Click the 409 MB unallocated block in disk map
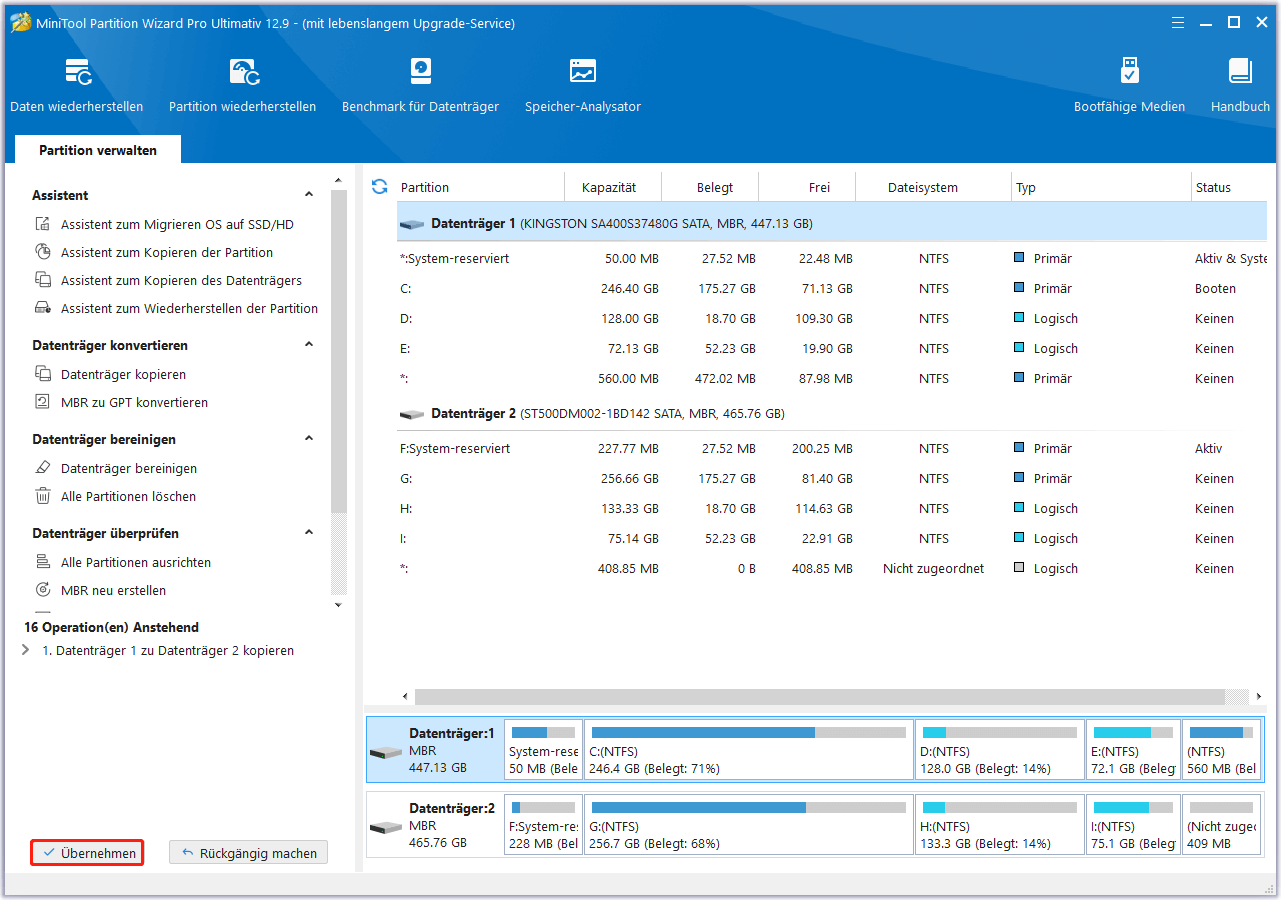The height and width of the screenshot is (900, 1281). pos(1221,825)
